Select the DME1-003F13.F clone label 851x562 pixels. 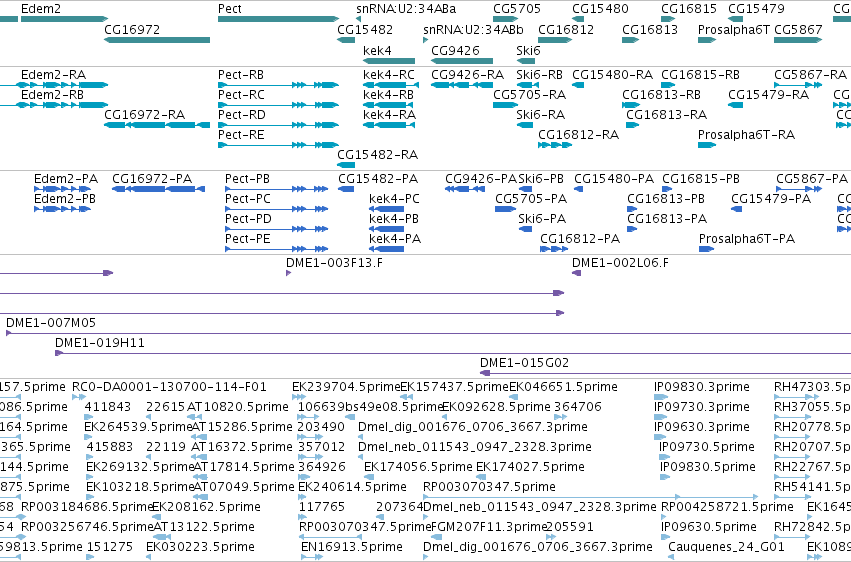pyautogui.click(x=334, y=263)
